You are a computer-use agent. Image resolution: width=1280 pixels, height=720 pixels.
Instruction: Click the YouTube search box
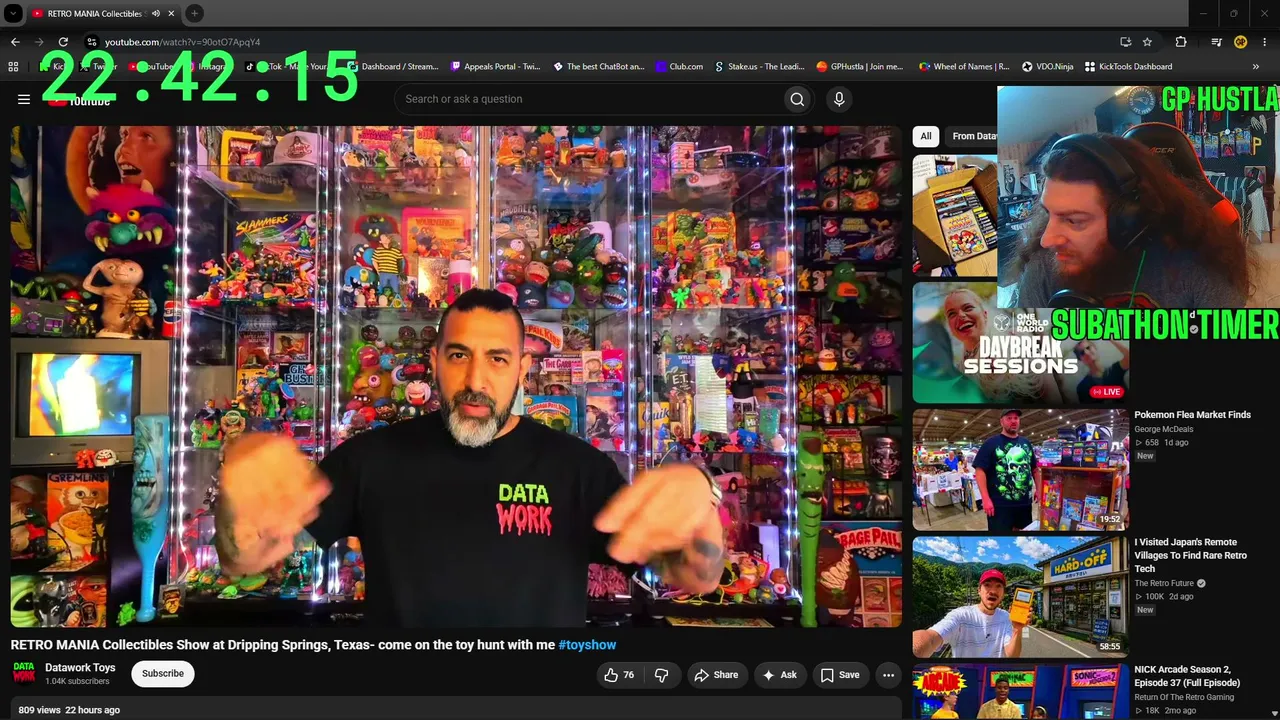click(586, 99)
